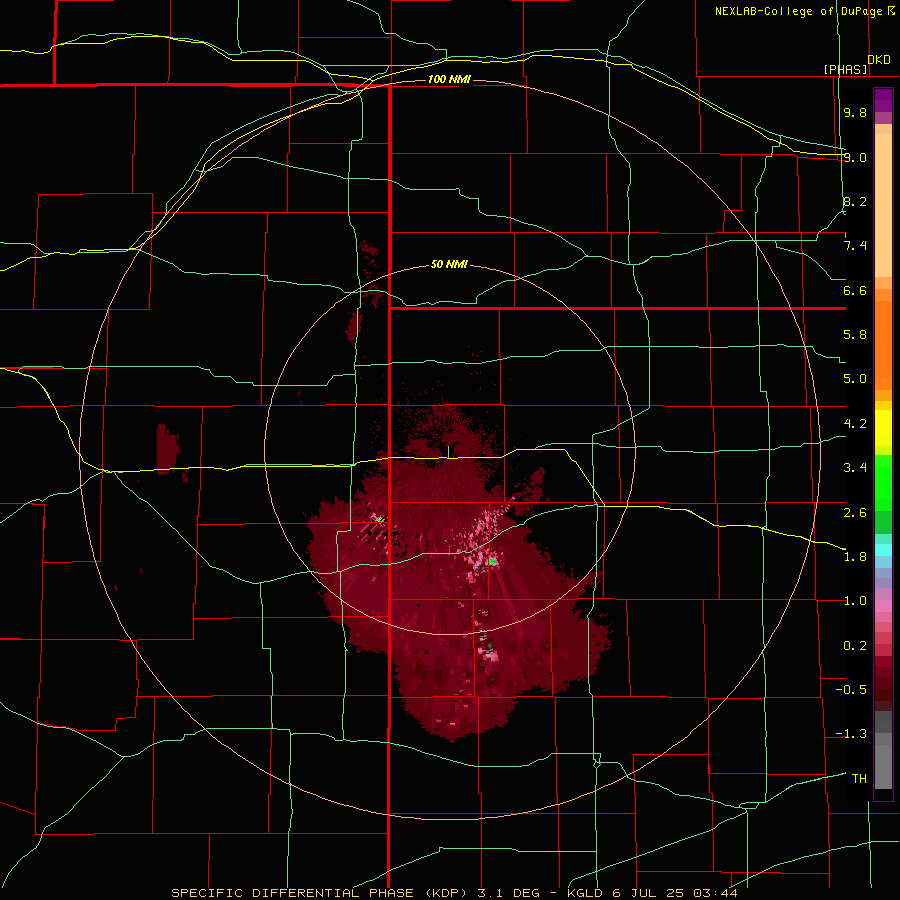
Task: Click the 3.4 scale value
Action: click(855, 468)
